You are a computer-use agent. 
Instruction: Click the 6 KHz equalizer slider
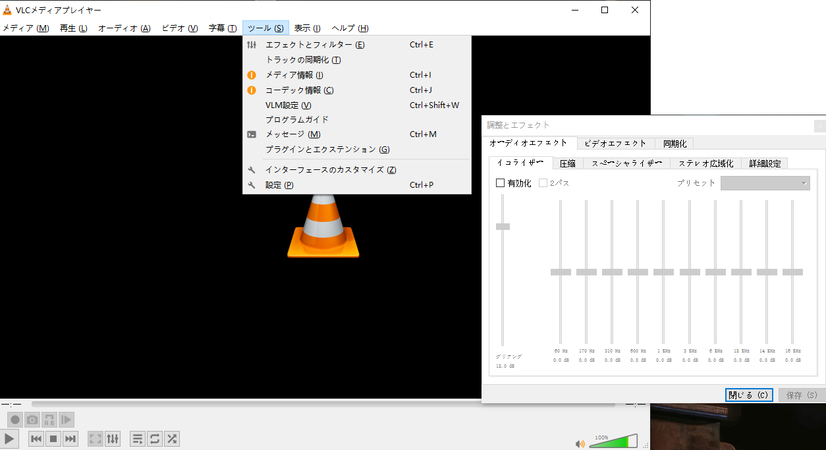[x=715, y=272]
